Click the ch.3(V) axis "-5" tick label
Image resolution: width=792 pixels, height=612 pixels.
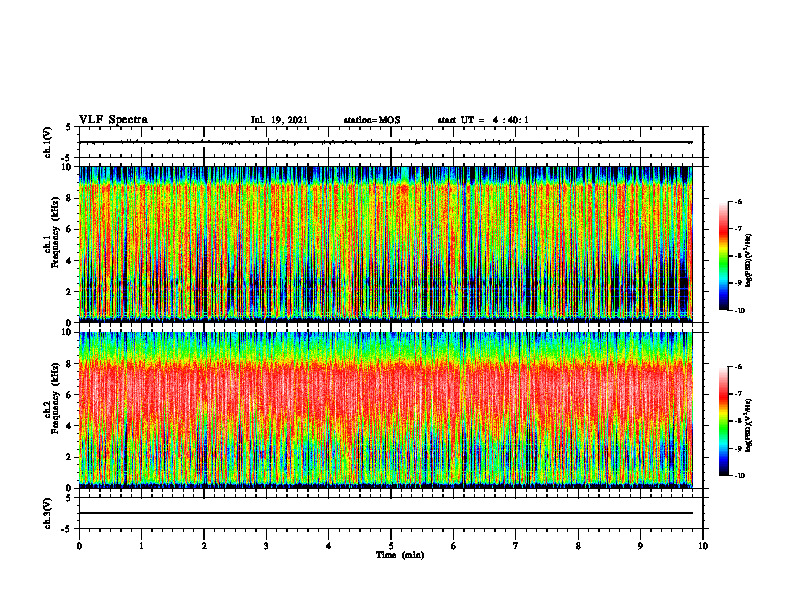[68, 529]
